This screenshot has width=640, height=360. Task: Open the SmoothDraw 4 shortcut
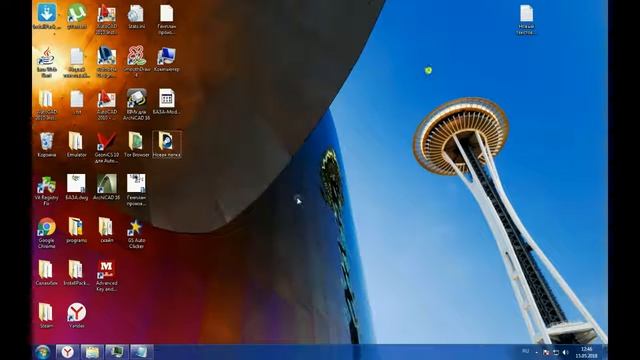click(x=136, y=62)
